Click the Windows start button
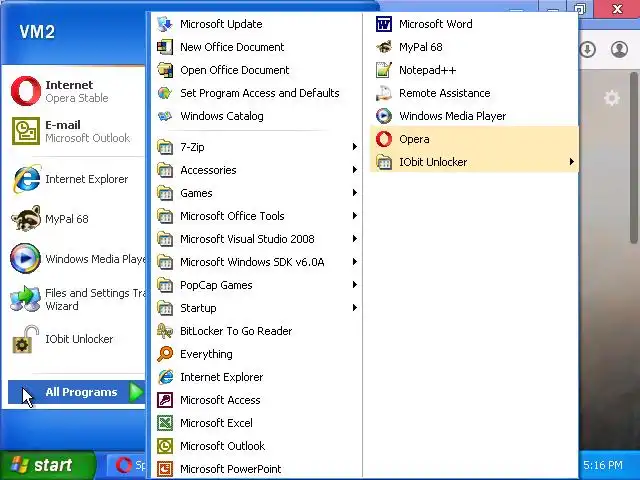 tap(48, 465)
